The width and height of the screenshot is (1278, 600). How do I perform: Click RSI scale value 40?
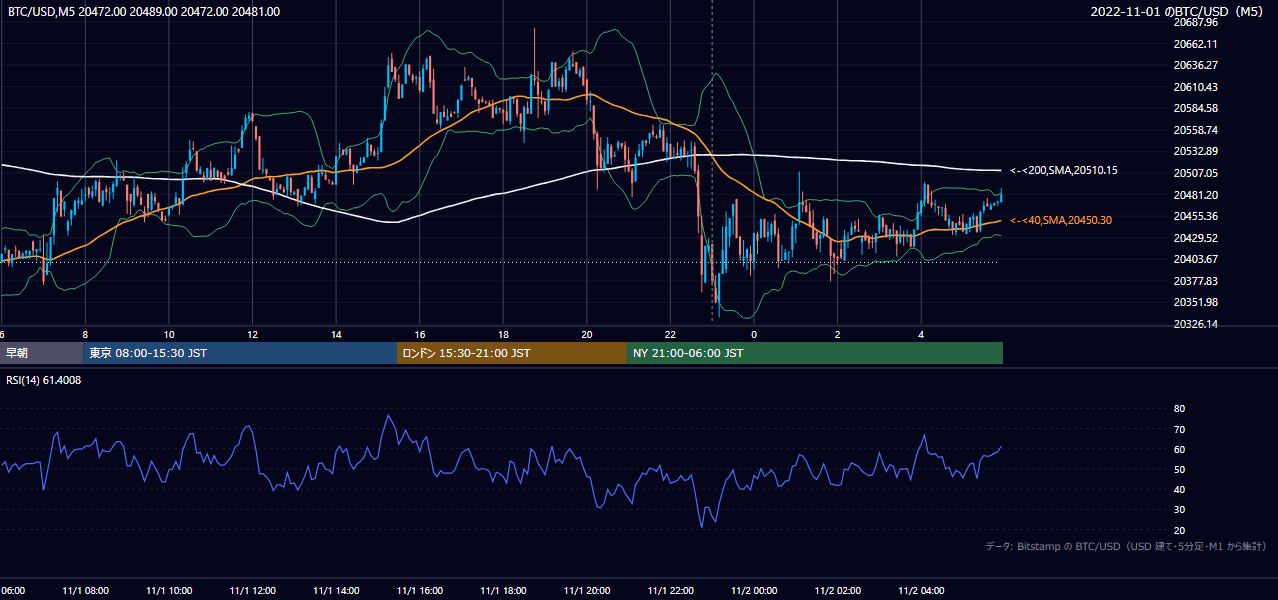[1179, 489]
